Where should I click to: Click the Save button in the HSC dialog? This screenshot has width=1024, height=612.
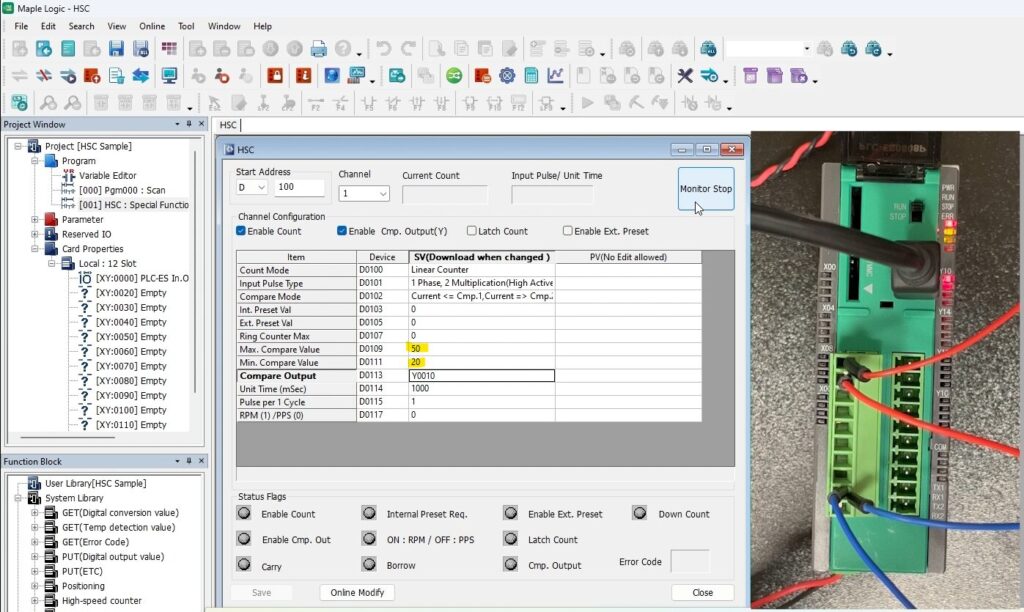click(261, 592)
